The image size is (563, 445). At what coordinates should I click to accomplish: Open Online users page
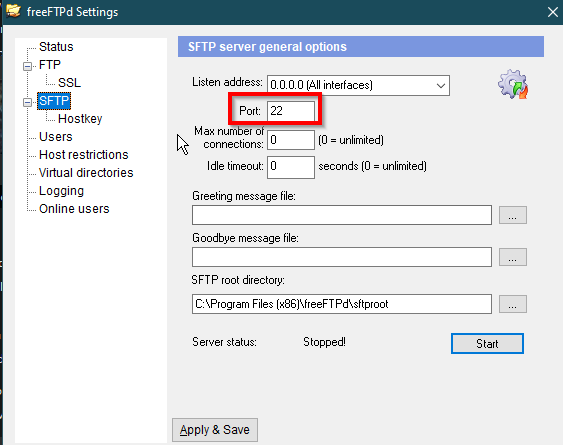click(74, 209)
